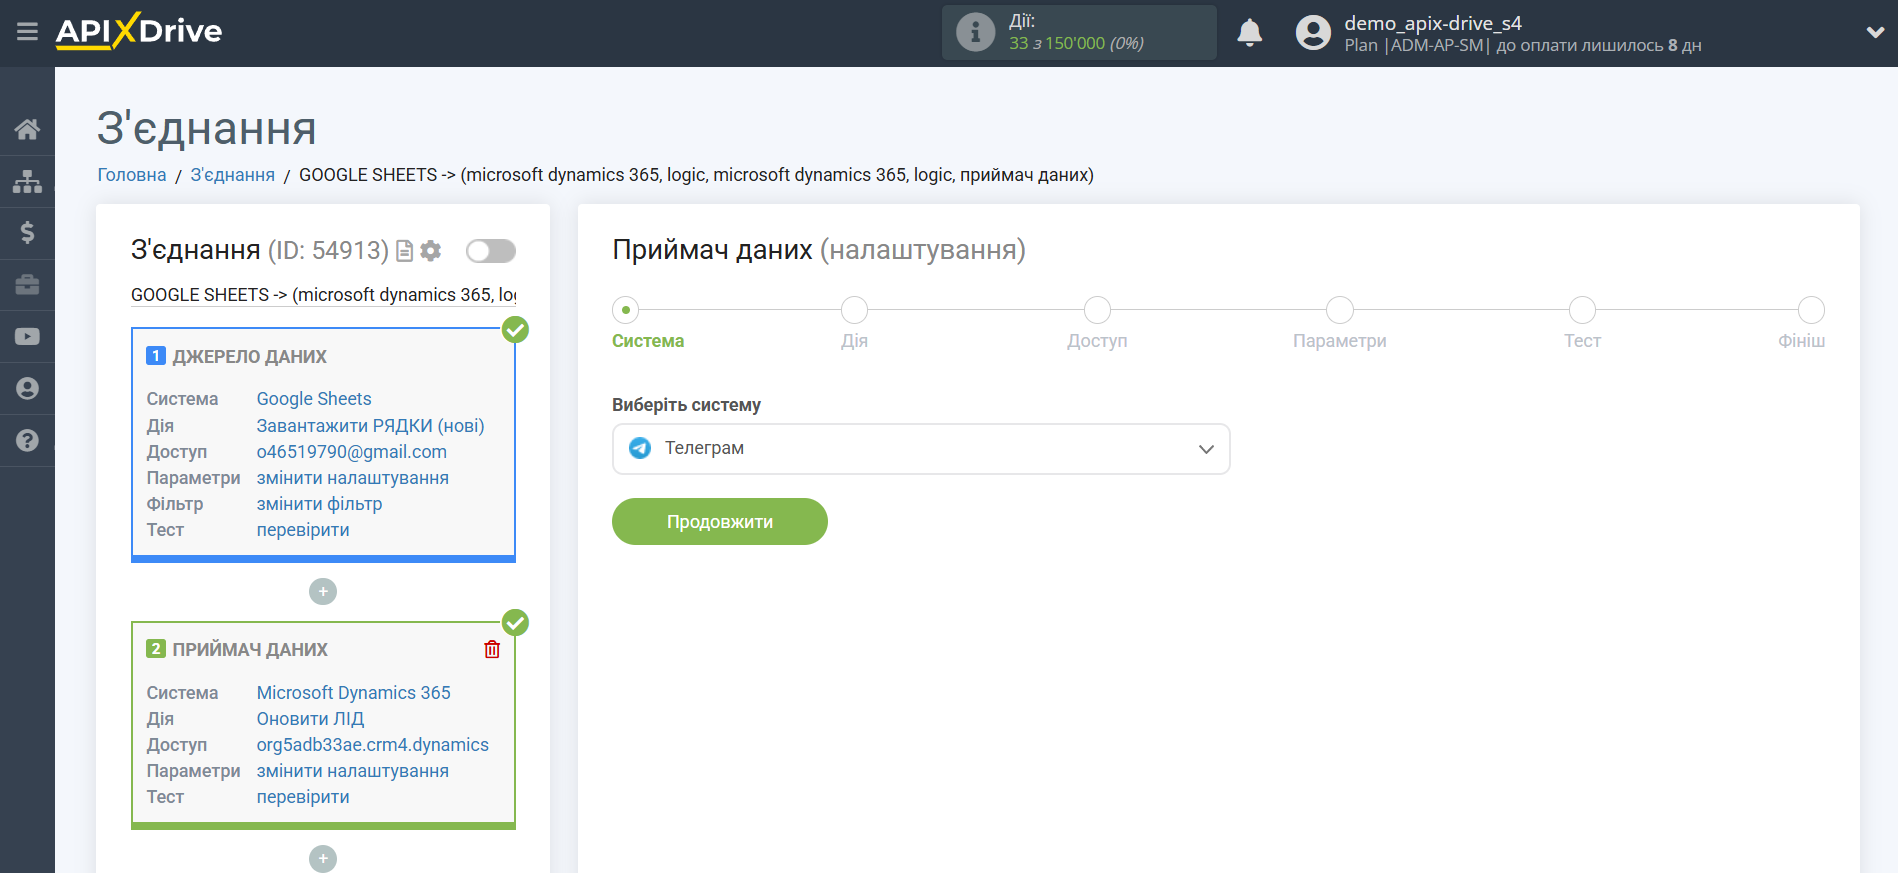This screenshot has width=1898, height=873.
Task: Click Завантажити РЯДКИ (нові) action link
Action: (371, 426)
